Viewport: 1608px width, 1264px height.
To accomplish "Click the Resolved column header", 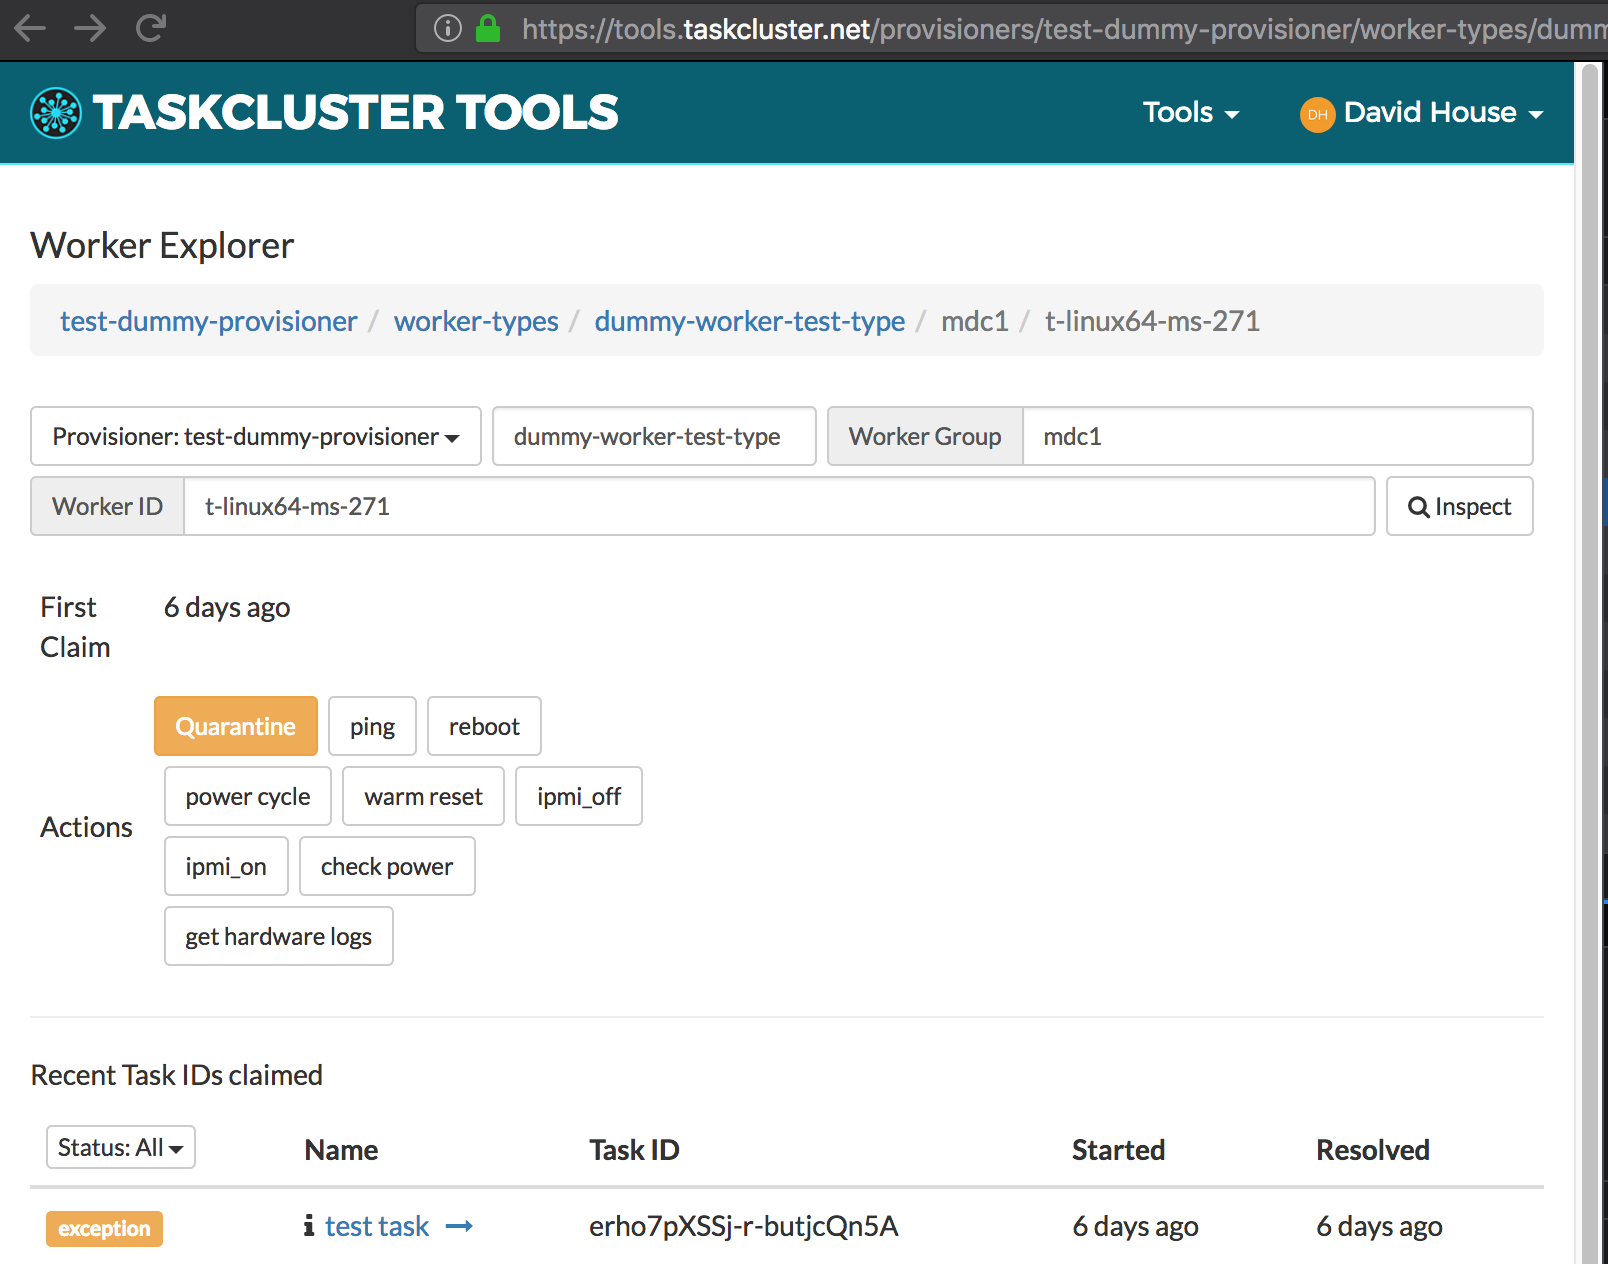I will coord(1372,1150).
